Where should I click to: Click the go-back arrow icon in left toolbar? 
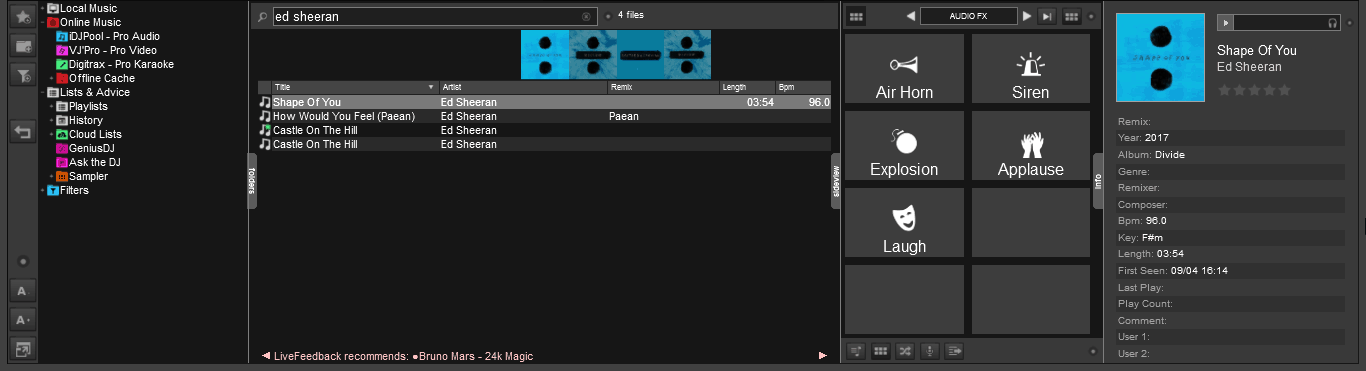point(23,131)
